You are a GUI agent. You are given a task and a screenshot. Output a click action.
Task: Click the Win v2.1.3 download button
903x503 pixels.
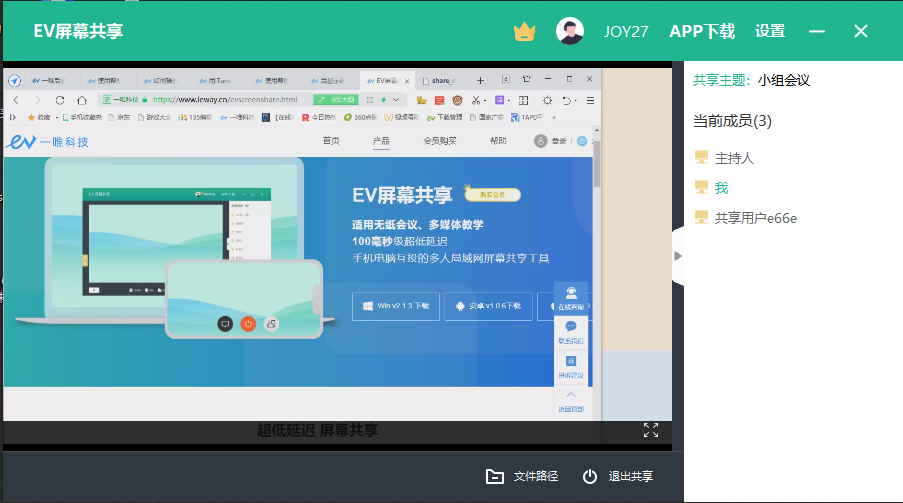click(395, 306)
